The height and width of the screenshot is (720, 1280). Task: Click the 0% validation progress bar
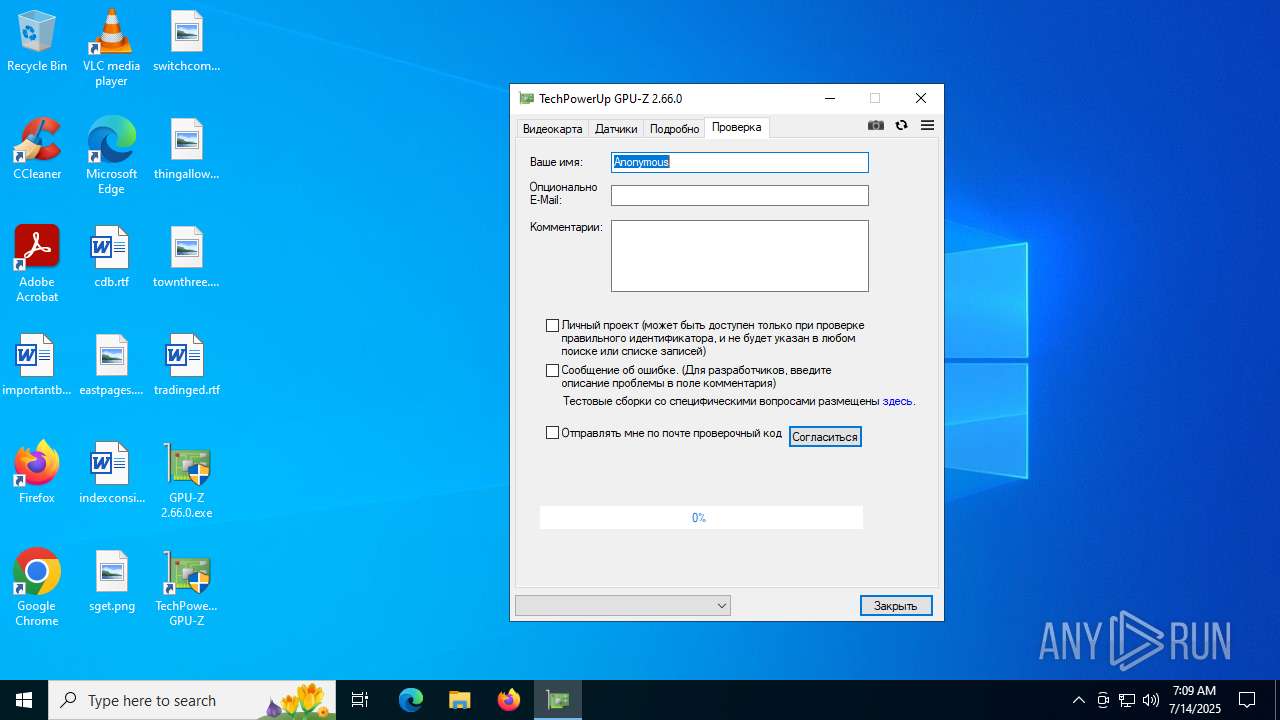(701, 517)
